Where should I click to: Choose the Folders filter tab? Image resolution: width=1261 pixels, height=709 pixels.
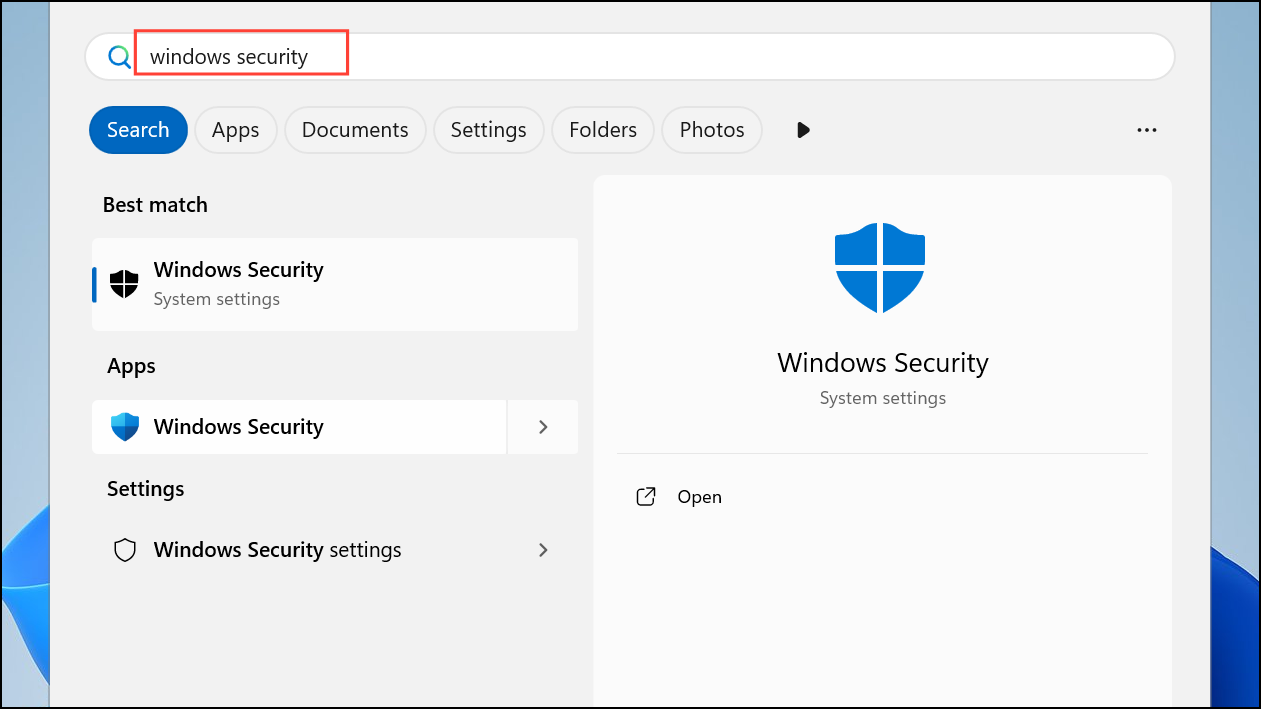603,130
